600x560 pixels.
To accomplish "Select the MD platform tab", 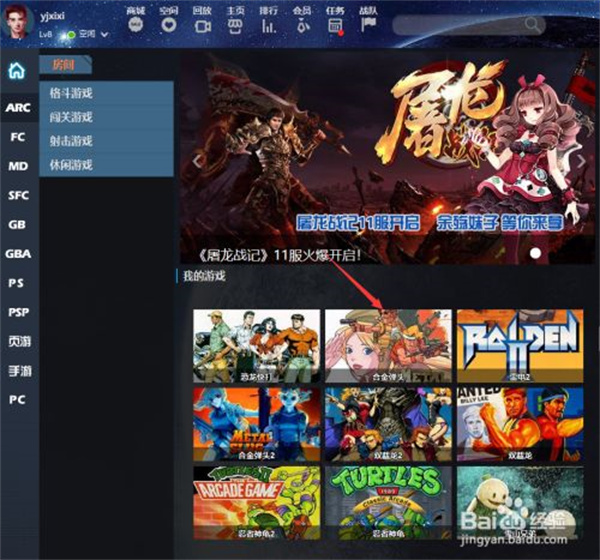I will coord(18,166).
